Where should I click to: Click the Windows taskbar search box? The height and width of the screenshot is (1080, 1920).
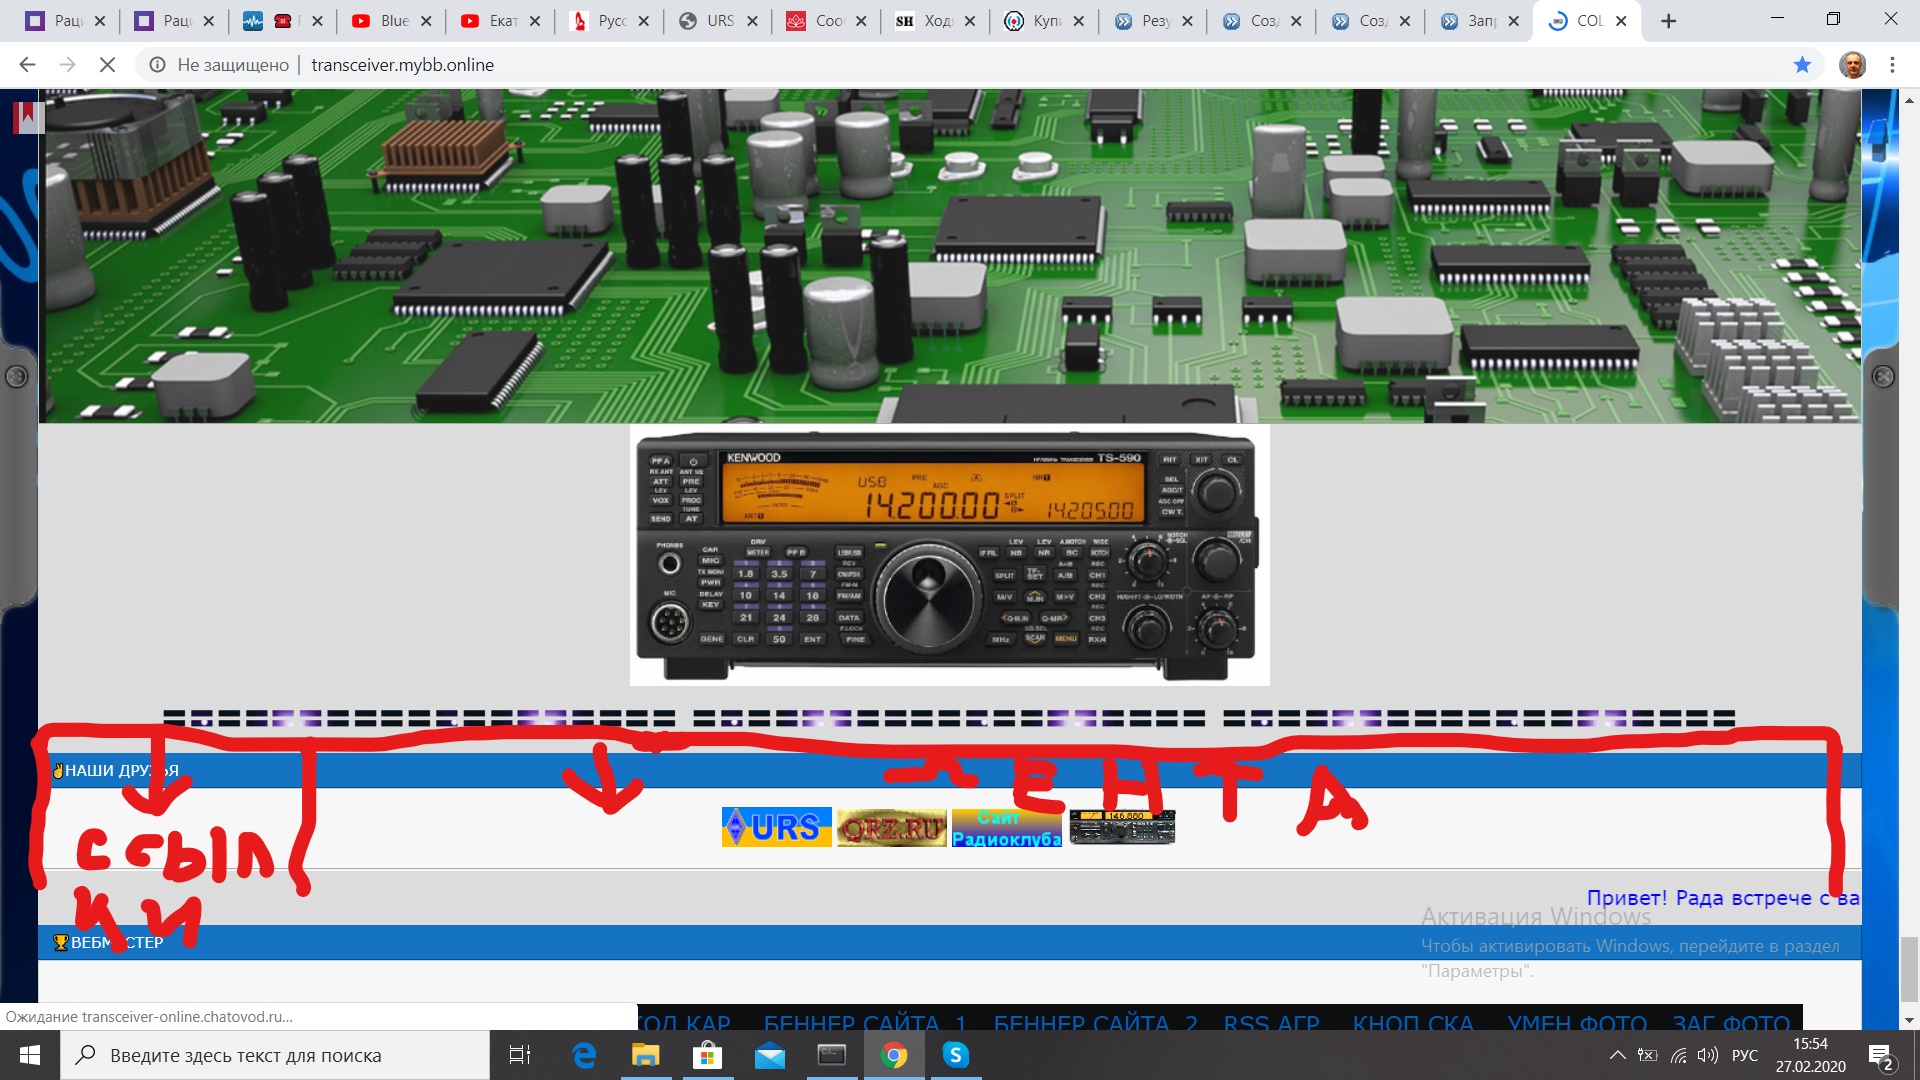click(x=275, y=1055)
